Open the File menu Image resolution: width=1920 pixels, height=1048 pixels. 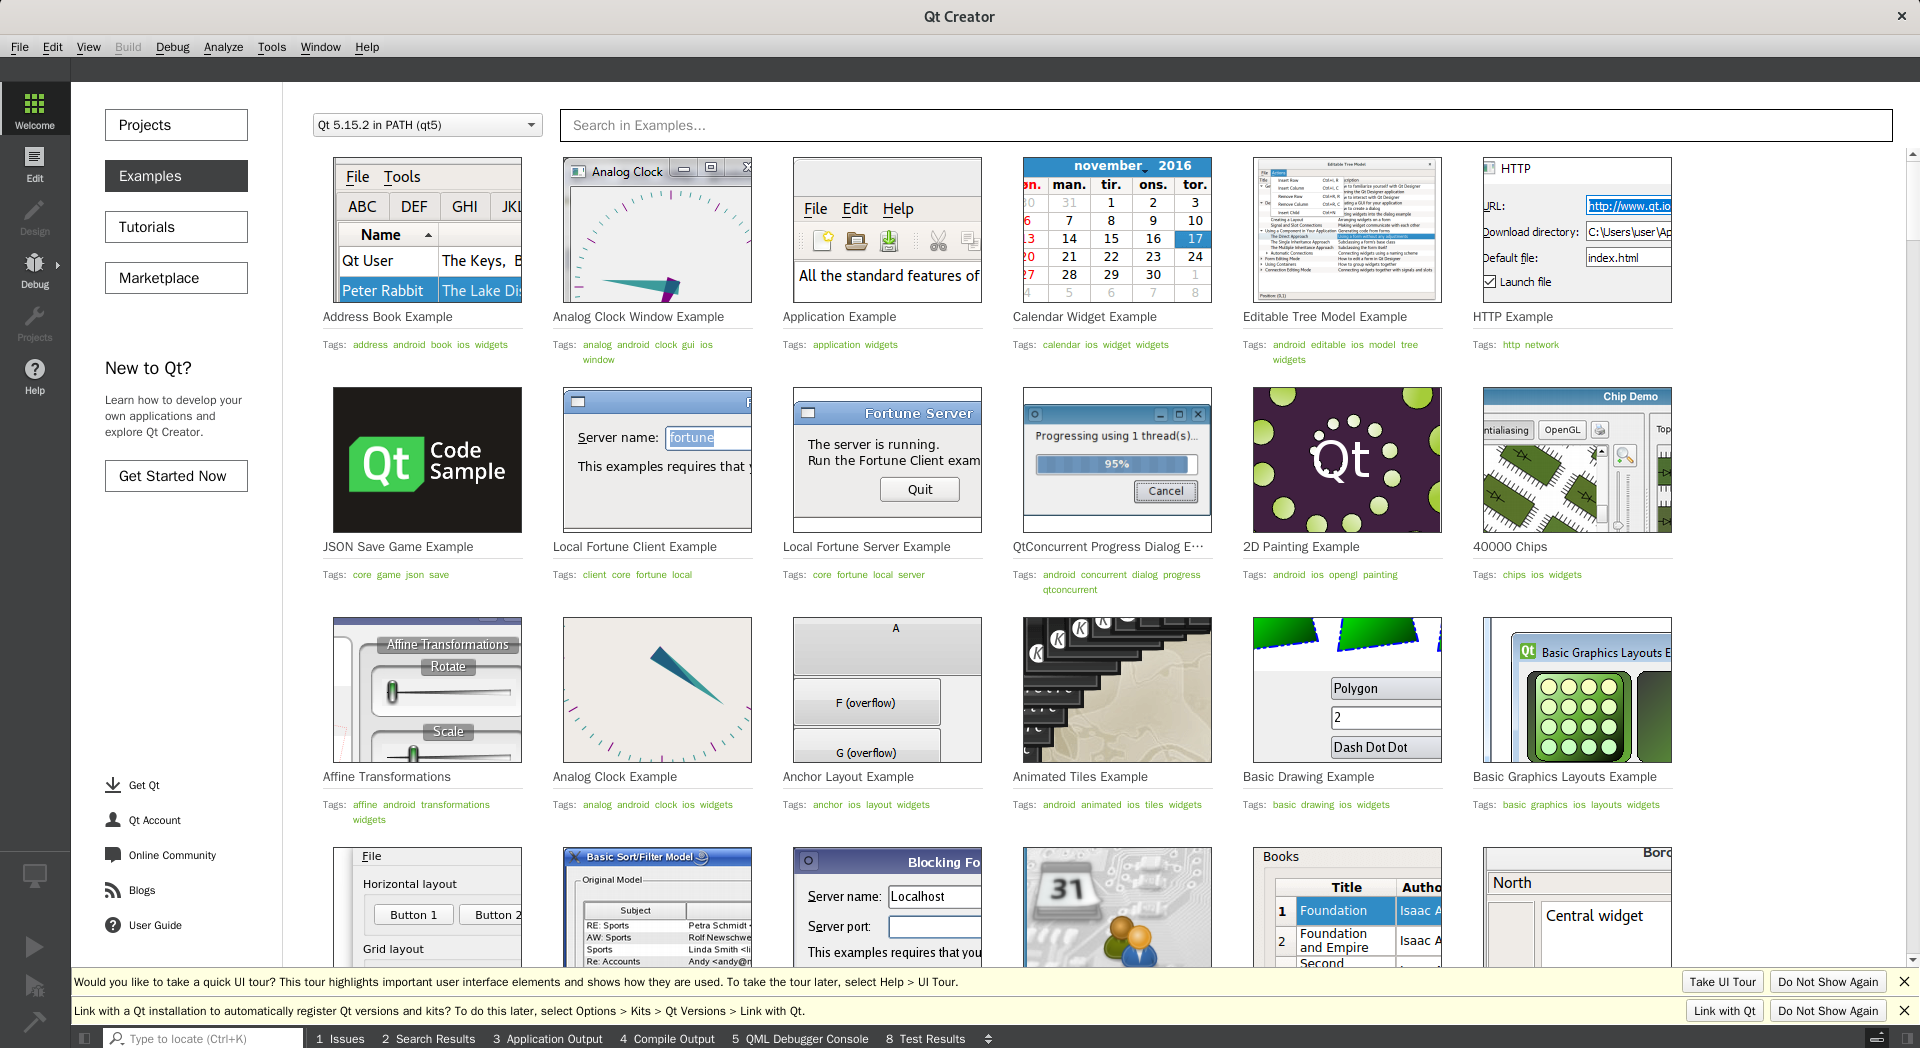(x=20, y=47)
